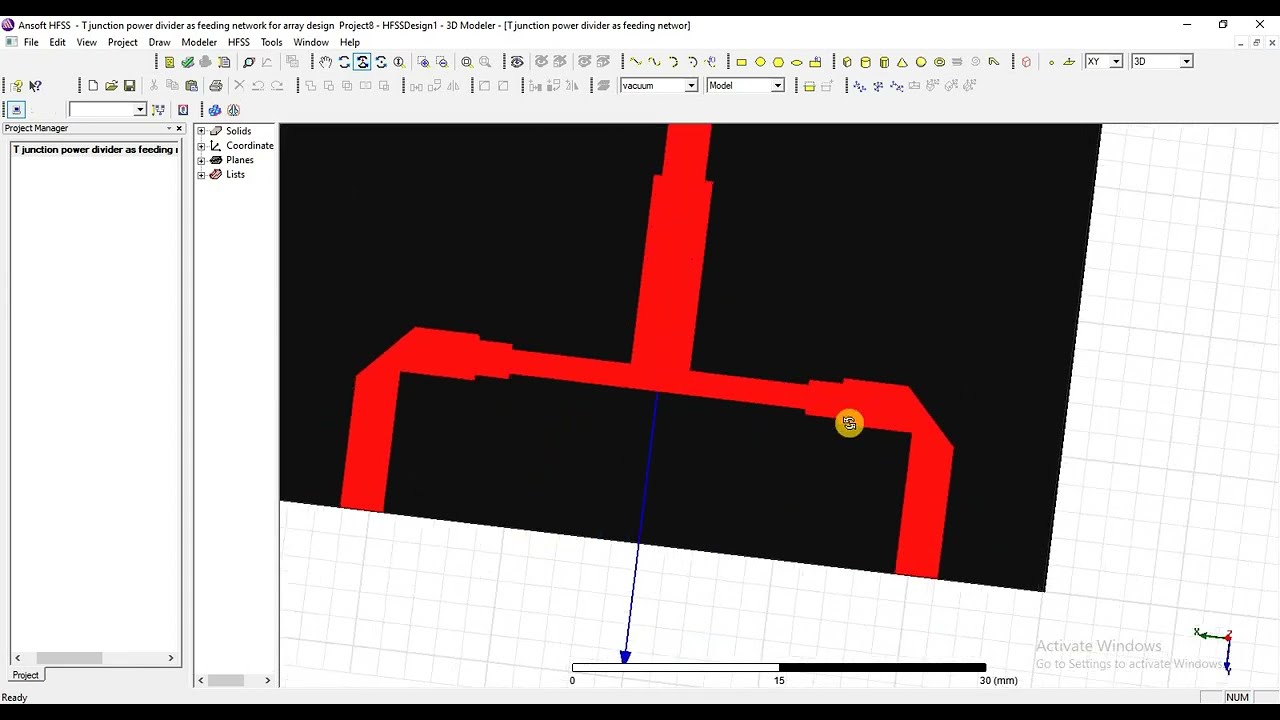Expand the Lists tree node
Image resolution: width=1280 pixels, height=720 pixels.
(201, 175)
